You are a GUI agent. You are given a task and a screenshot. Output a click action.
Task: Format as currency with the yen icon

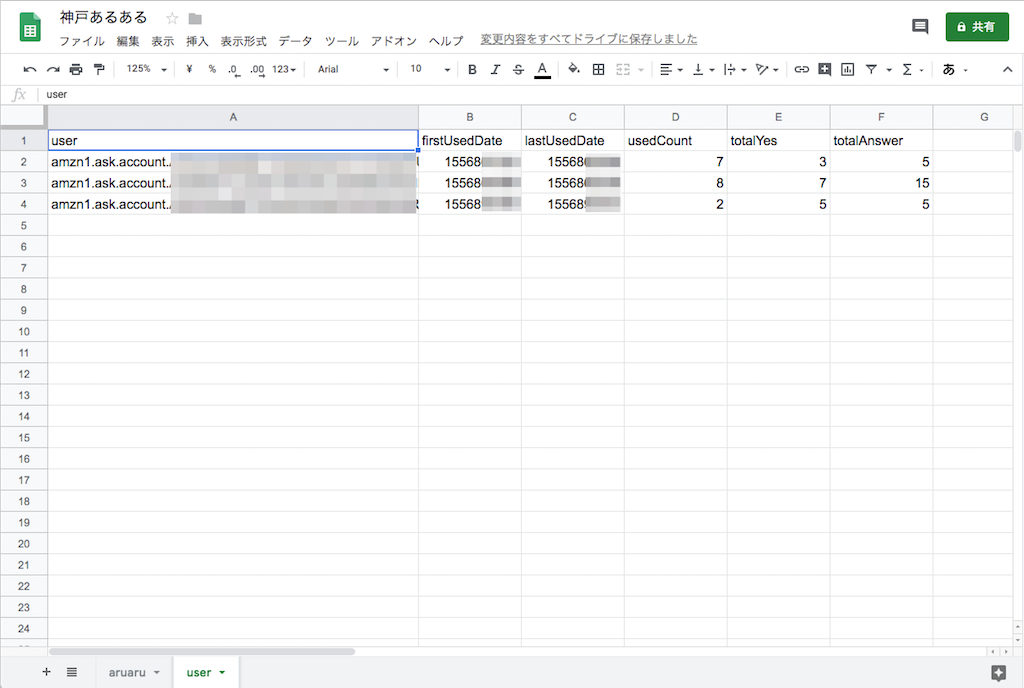pyautogui.click(x=189, y=69)
